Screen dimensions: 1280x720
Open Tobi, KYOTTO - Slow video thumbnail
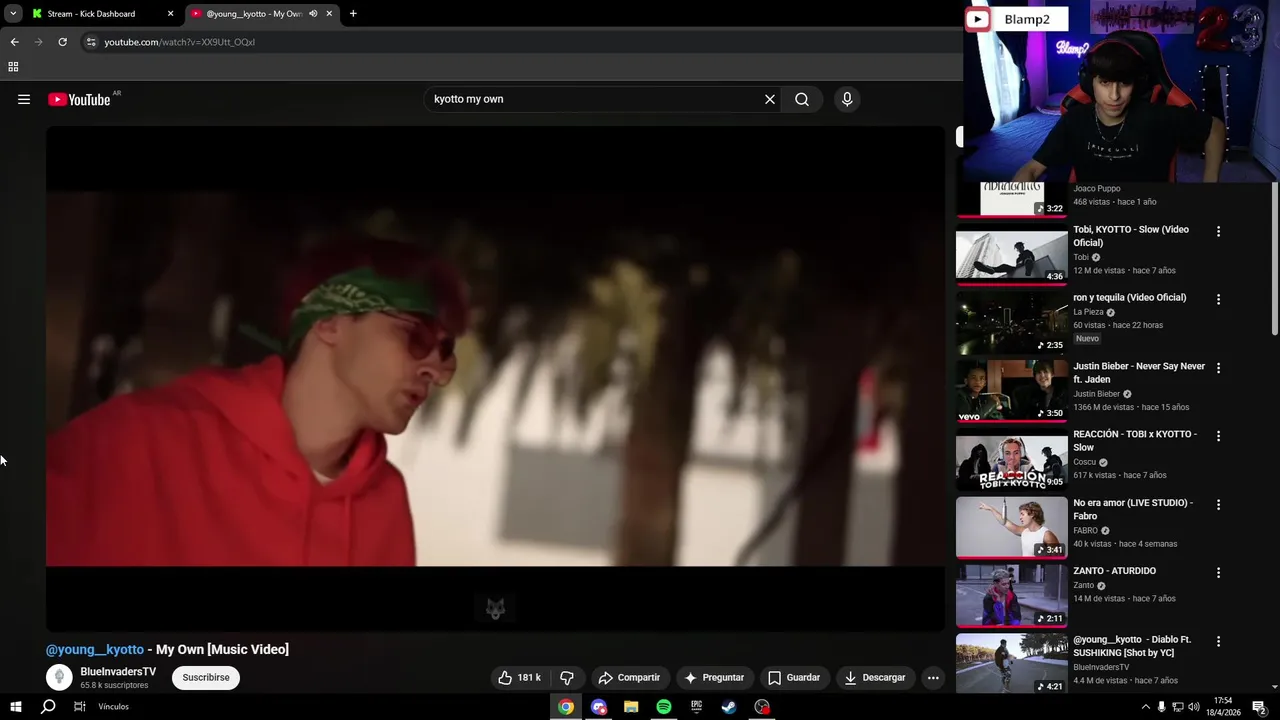(x=1011, y=255)
